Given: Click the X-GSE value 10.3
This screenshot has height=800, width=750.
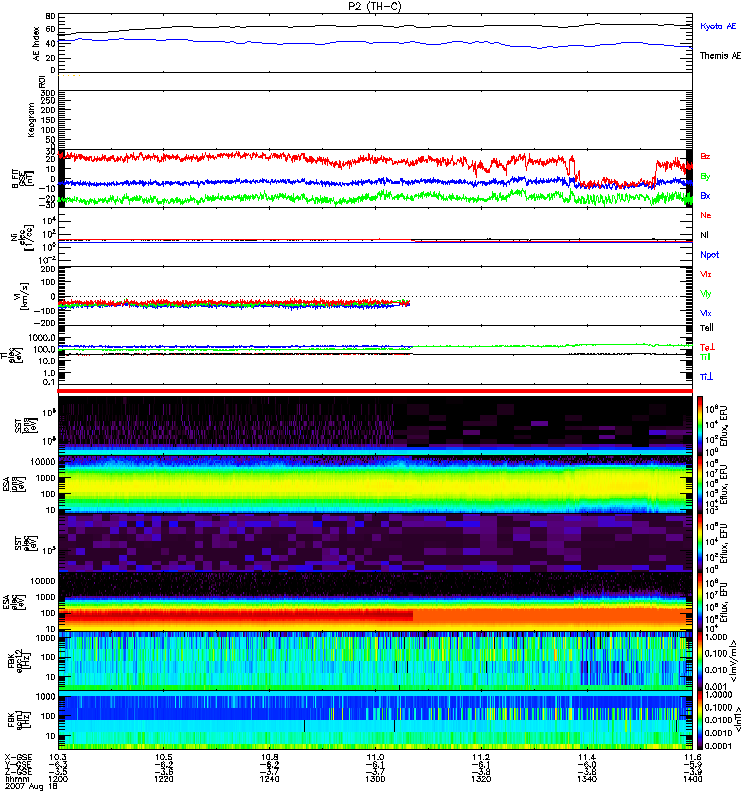Looking at the screenshot, I should [58, 757].
